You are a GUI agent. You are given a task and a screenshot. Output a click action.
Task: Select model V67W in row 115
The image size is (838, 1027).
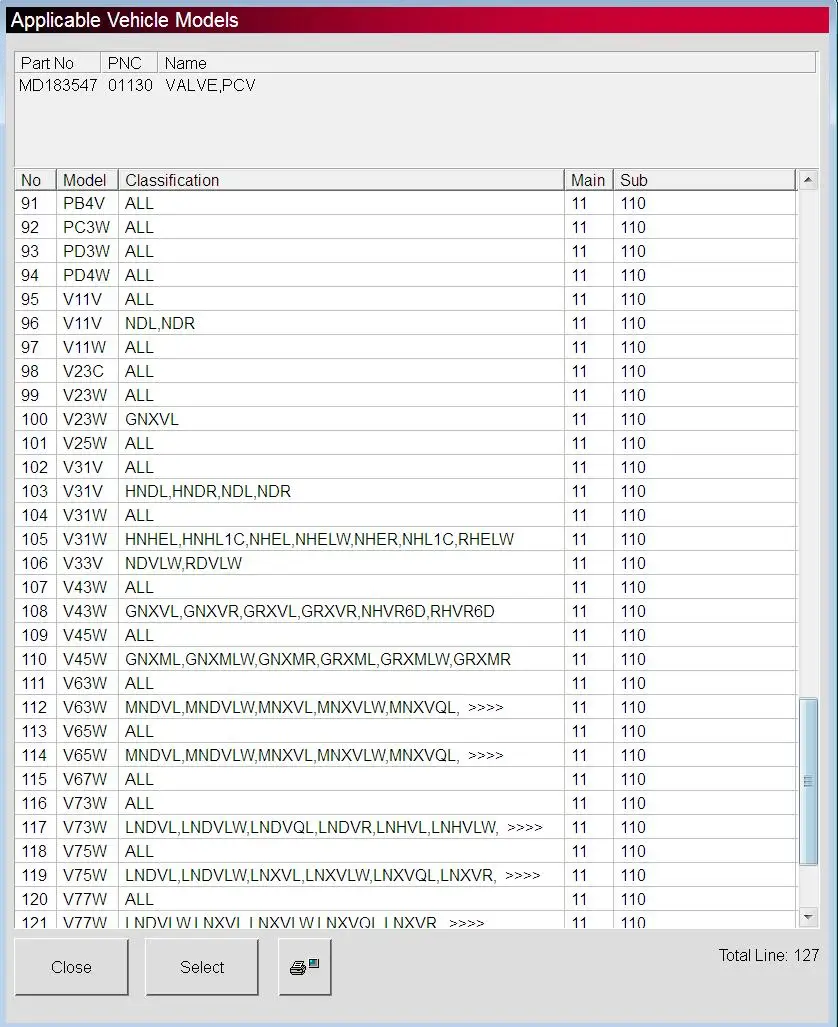pyautogui.click(x=85, y=780)
